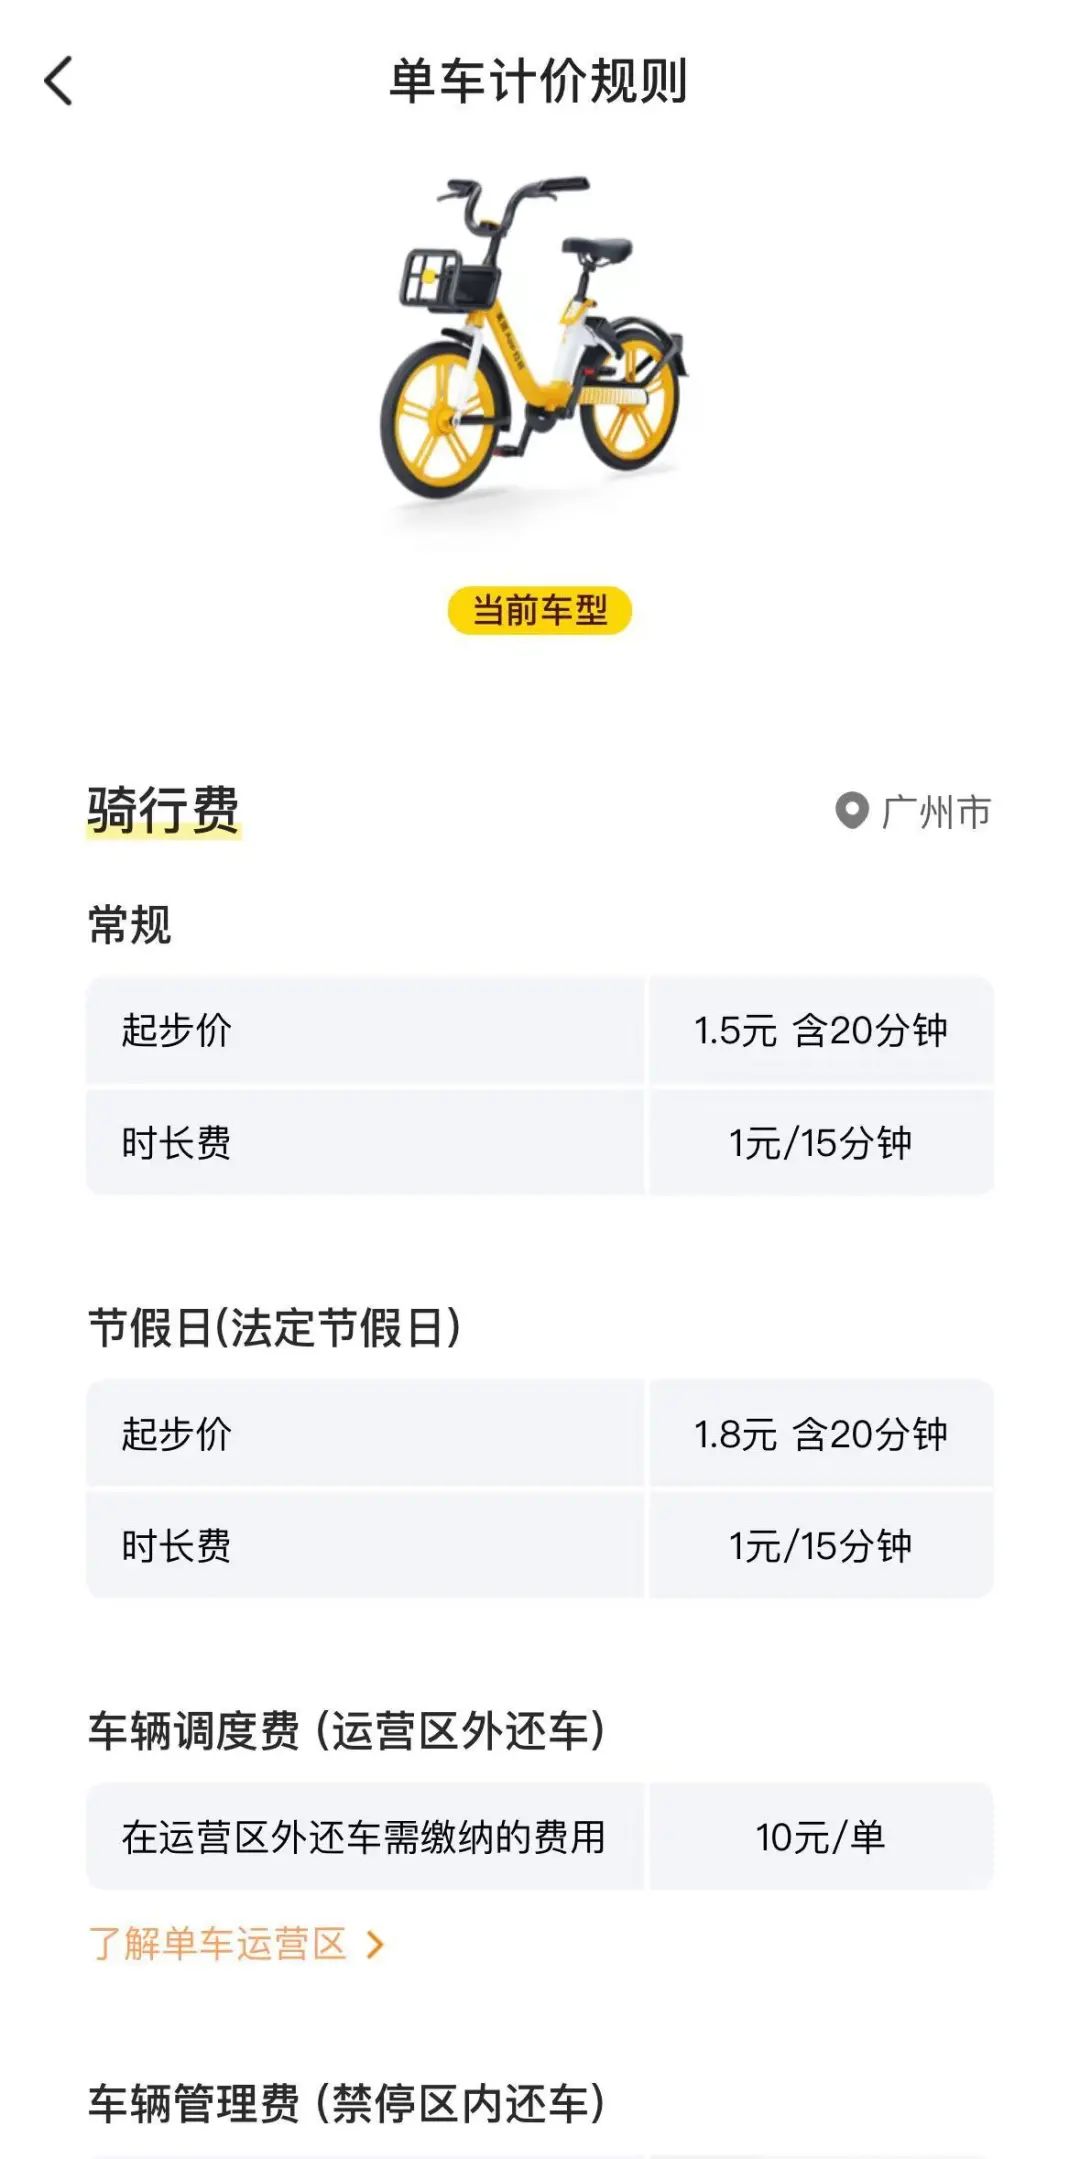Tap the 单车计价规则 page title
Viewport: 1080px width, 2159px height.
point(539,81)
